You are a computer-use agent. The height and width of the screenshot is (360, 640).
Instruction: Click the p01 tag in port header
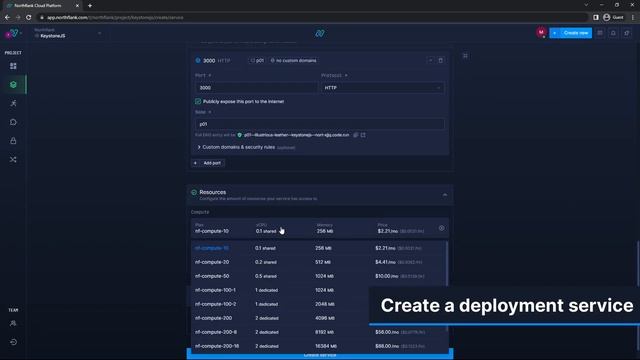click(257, 60)
